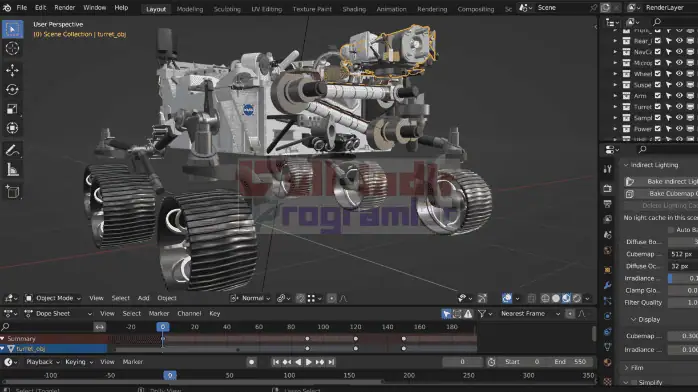Open the Keying dropdown
The height and width of the screenshot is (392, 698).
pos(79,362)
